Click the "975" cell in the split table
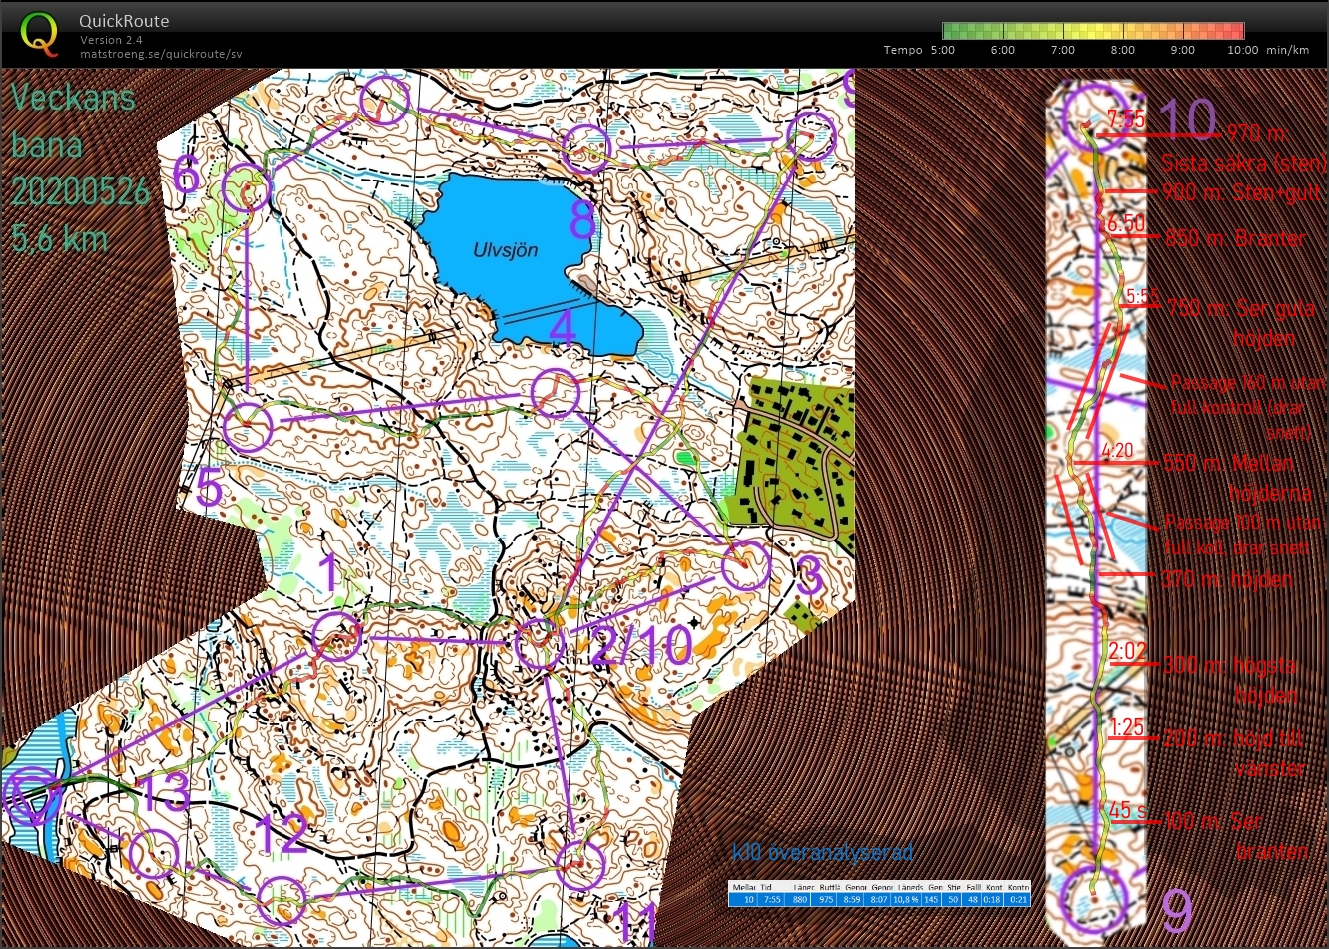 click(826, 899)
